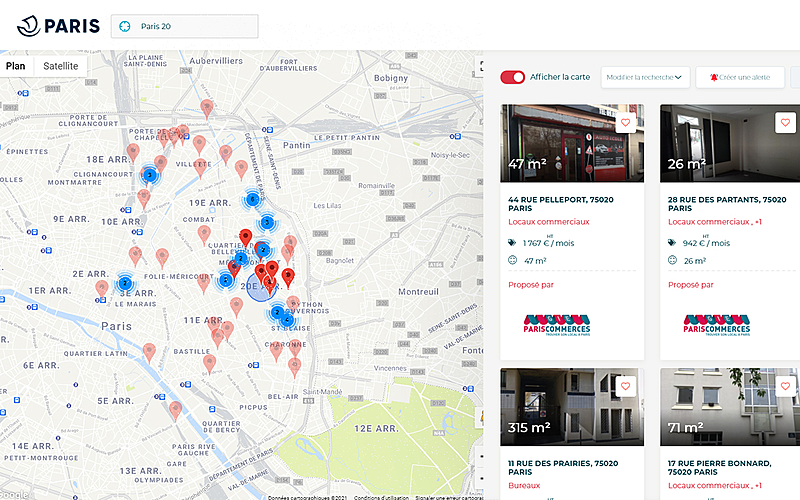
Task: Click Paris Commerces logo under Partants listing
Action: click(x=717, y=325)
